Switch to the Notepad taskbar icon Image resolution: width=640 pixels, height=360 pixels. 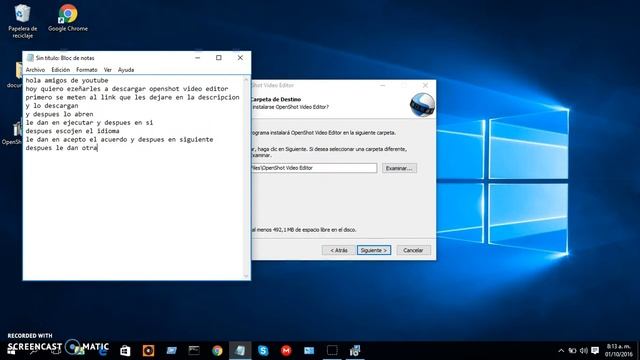pos(240,351)
